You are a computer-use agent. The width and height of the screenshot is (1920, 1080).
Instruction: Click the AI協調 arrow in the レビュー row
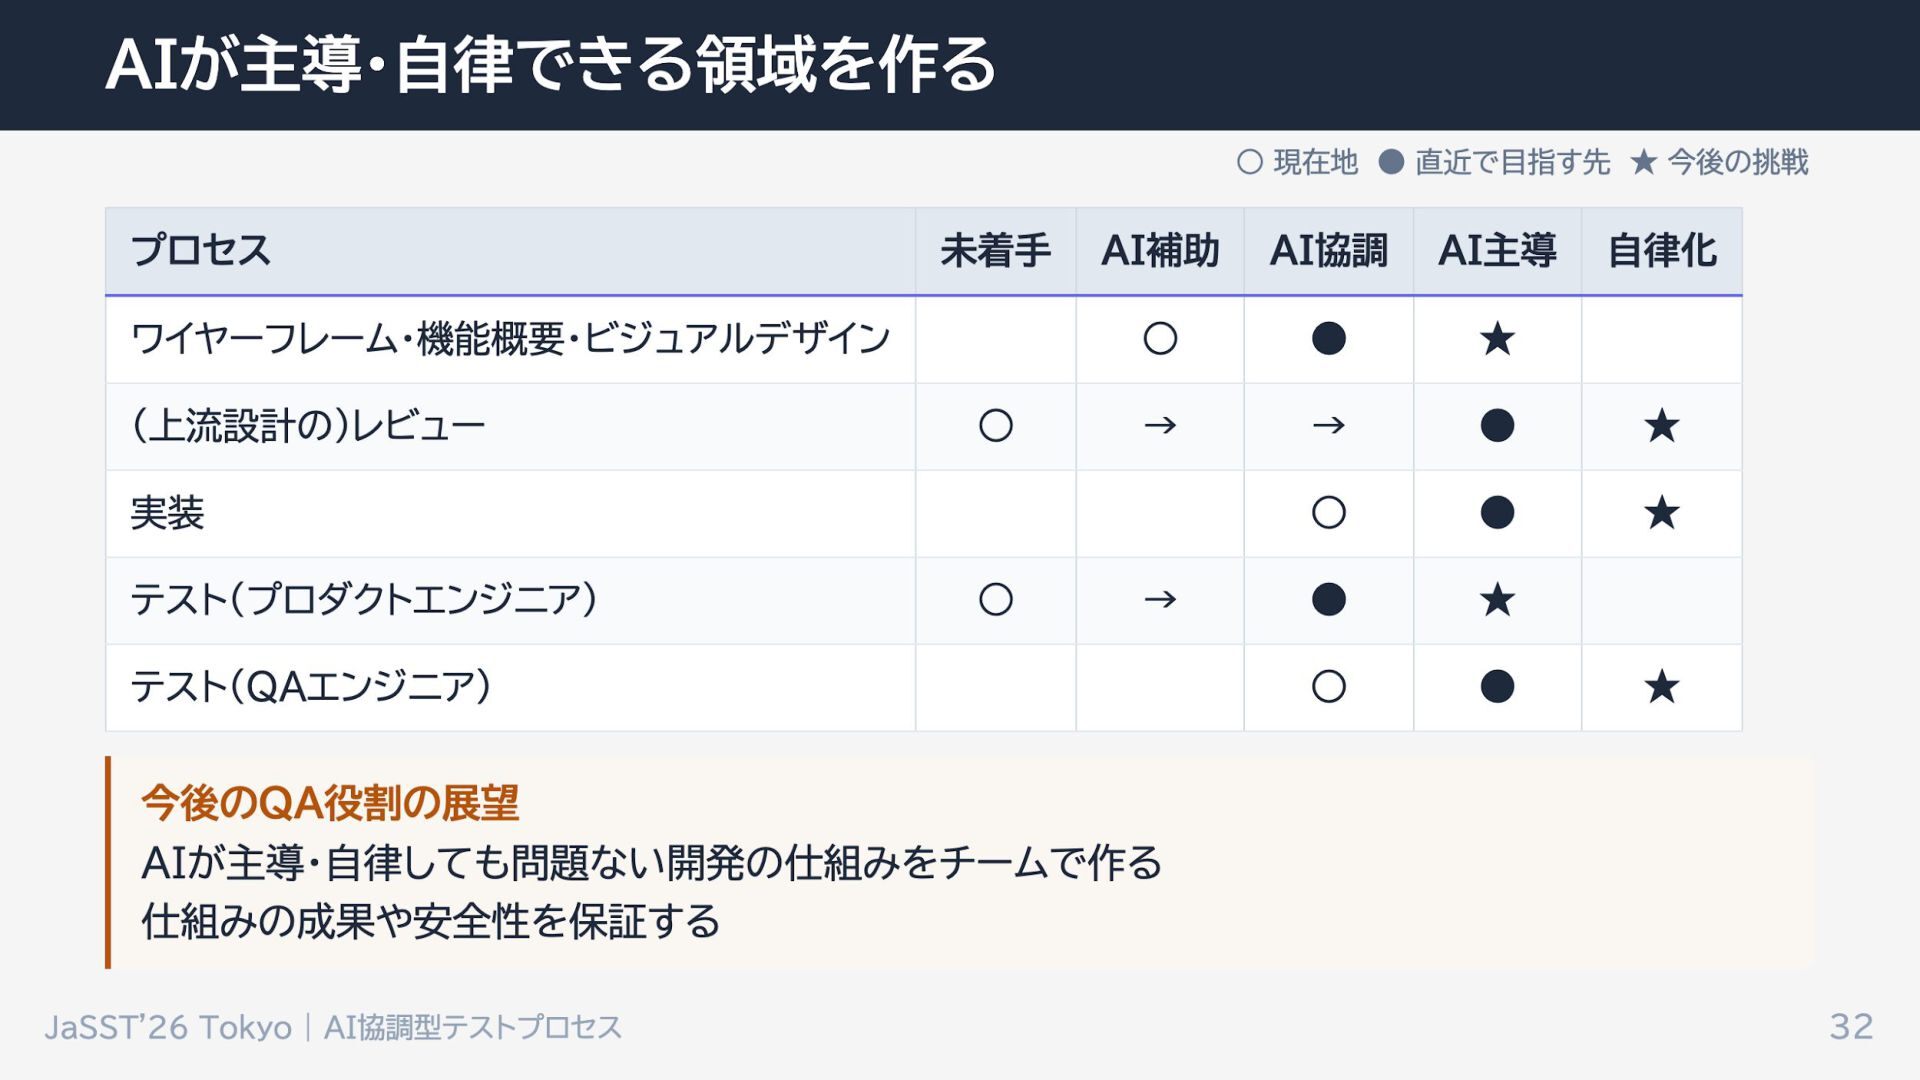1328,426
